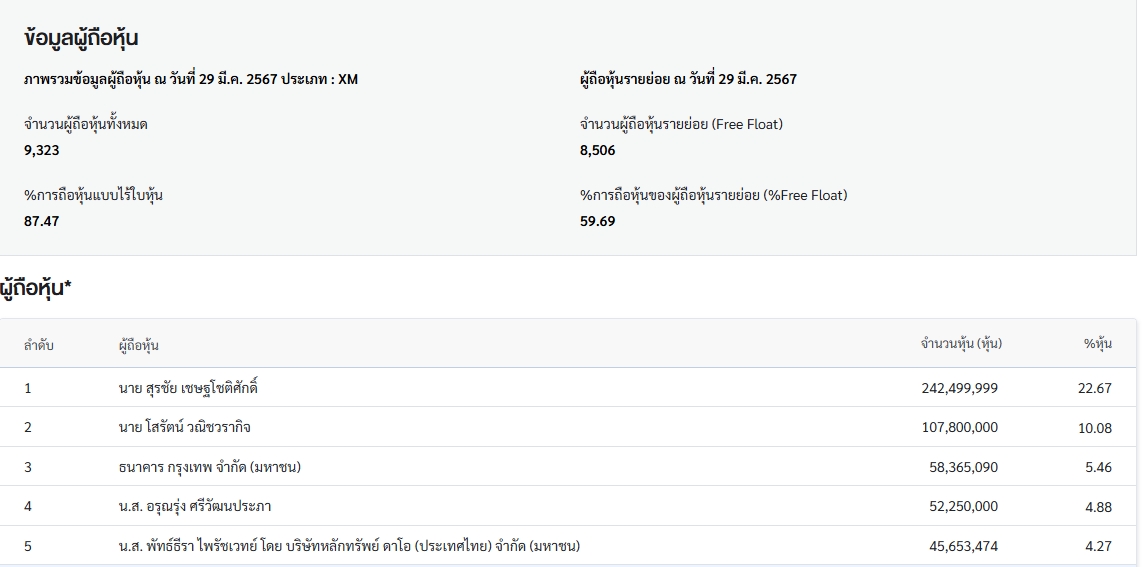The height and width of the screenshot is (567, 1143).
Task: Click the %Free Float value 59.69
Action: (598, 221)
